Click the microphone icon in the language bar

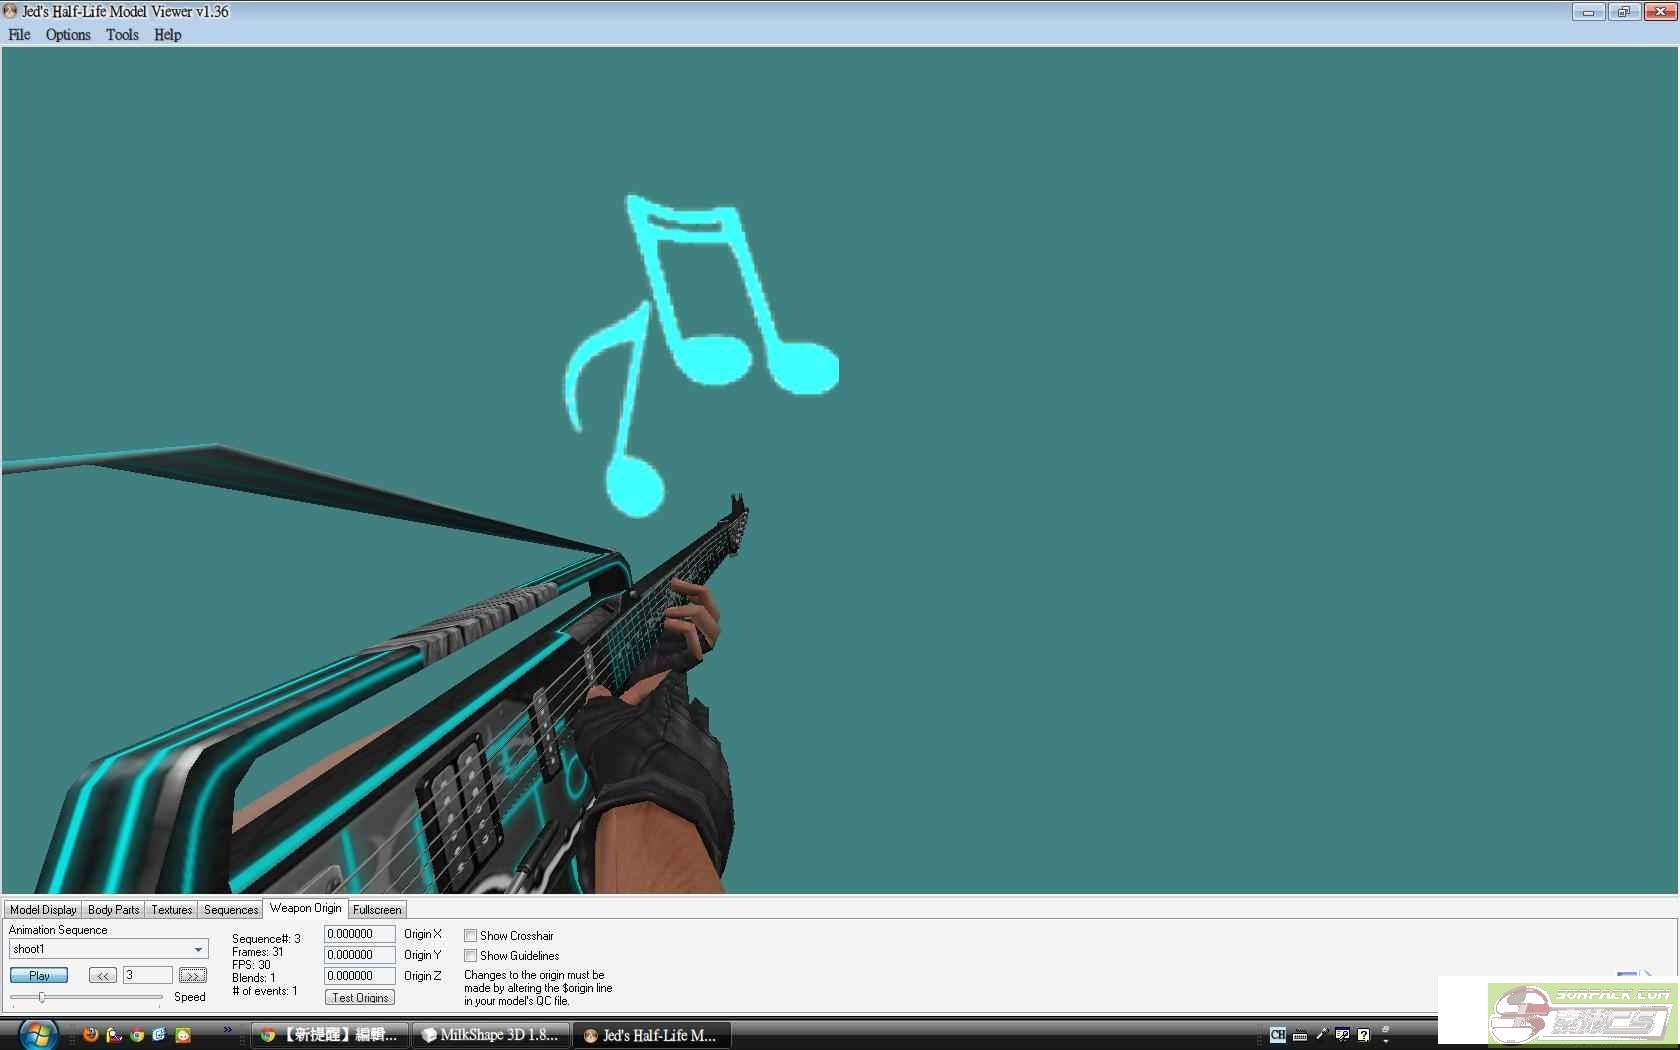click(x=1321, y=1035)
